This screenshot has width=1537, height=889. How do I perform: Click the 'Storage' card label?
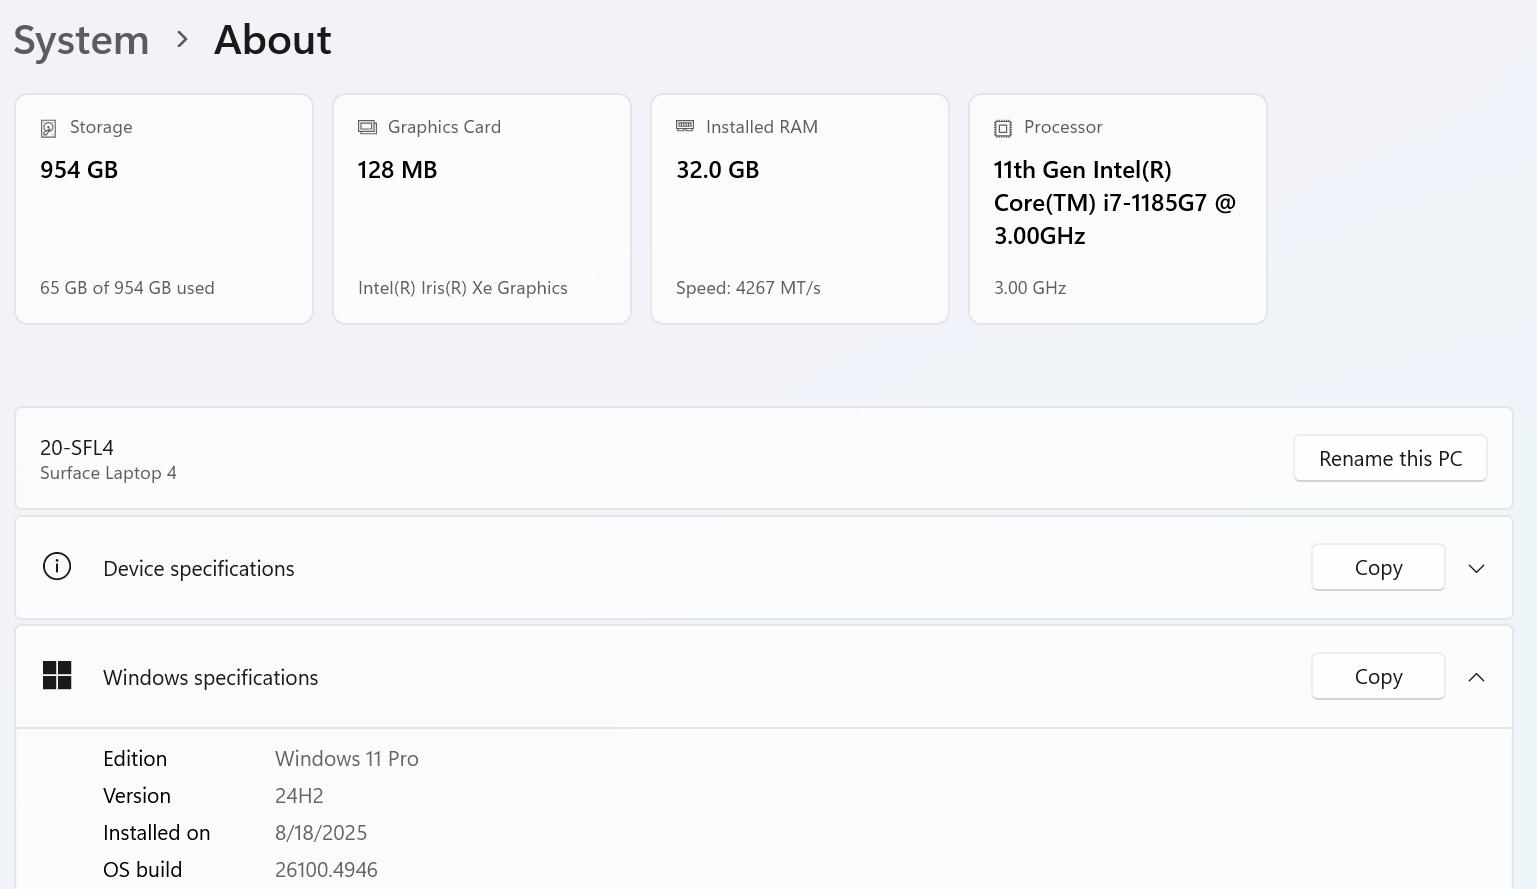[101, 127]
